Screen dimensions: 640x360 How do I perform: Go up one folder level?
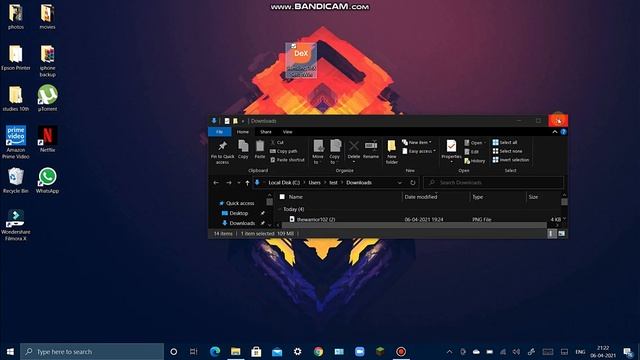(x=247, y=183)
